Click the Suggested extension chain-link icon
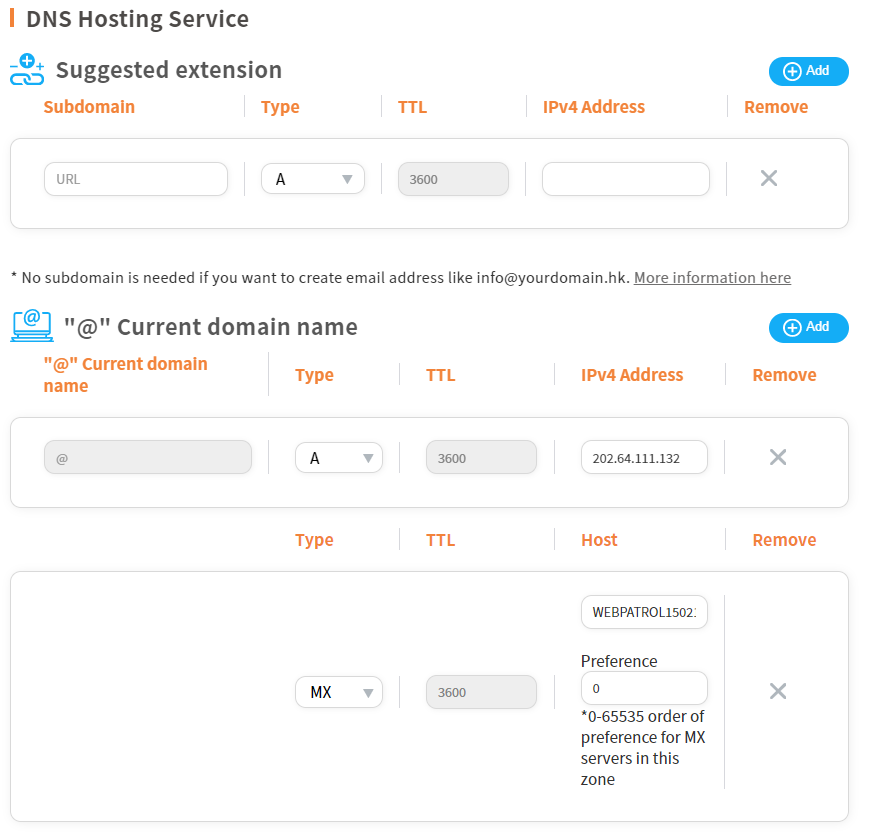 point(27,70)
